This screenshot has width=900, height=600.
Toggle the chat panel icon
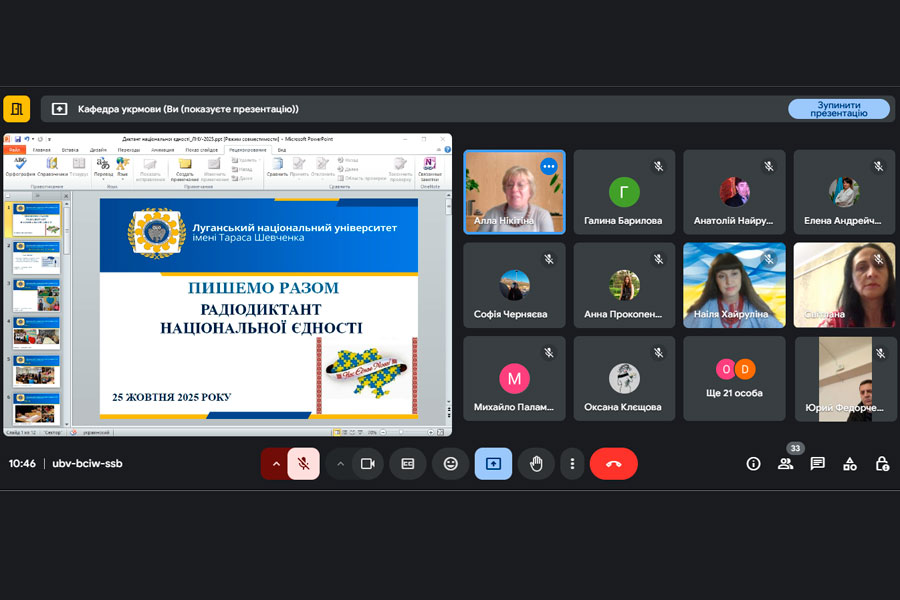tap(817, 464)
